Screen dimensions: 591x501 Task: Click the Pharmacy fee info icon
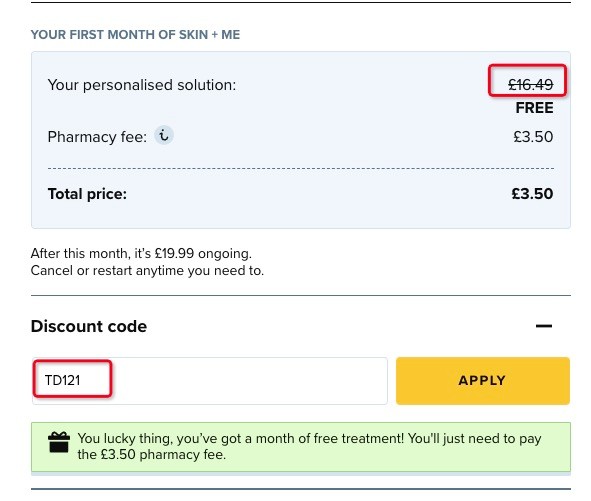click(x=164, y=135)
